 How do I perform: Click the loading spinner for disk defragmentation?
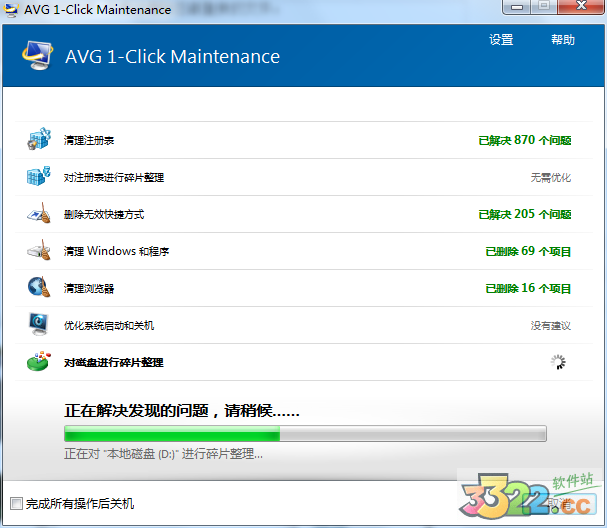point(558,362)
